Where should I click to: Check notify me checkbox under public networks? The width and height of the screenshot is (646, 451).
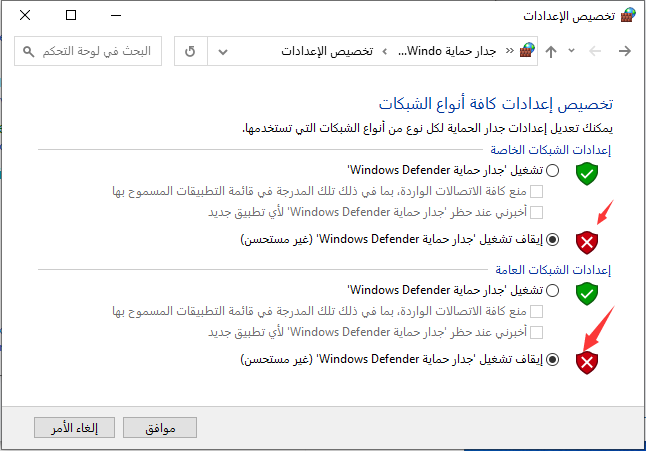pyautogui.click(x=536, y=332)
